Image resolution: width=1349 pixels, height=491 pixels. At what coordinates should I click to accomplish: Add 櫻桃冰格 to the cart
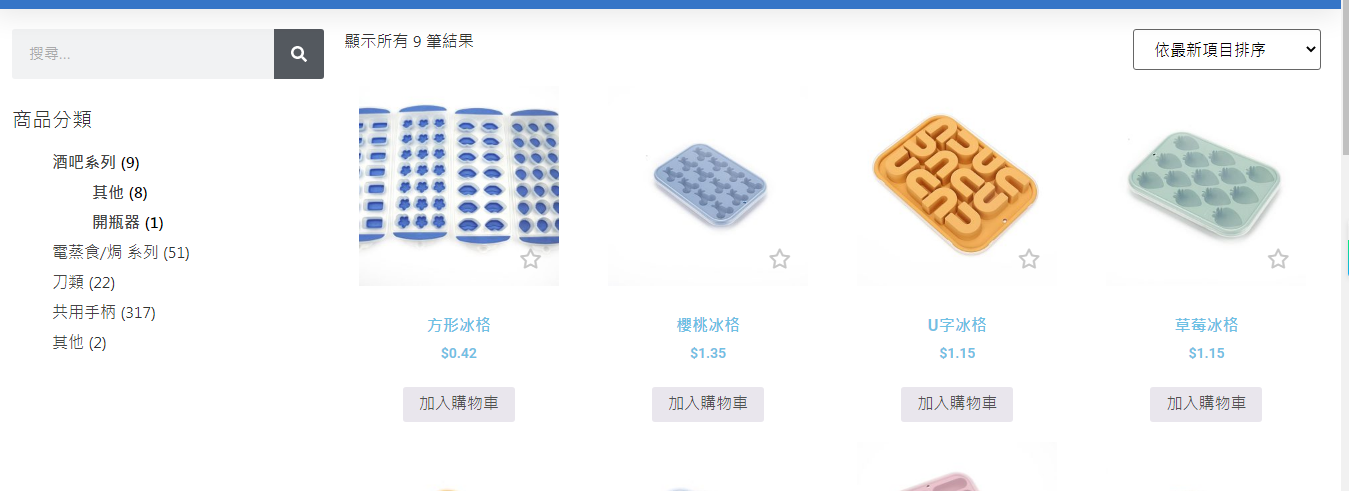click(708, 404)
